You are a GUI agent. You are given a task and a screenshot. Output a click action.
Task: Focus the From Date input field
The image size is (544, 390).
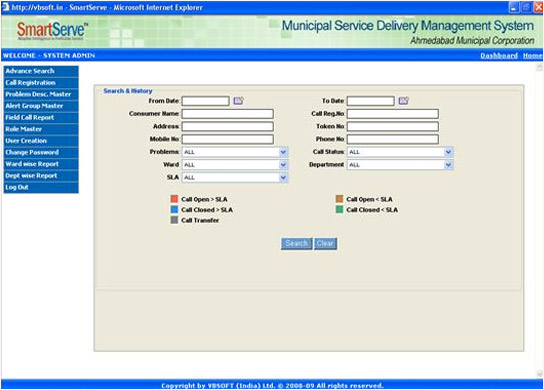(206, 101)
